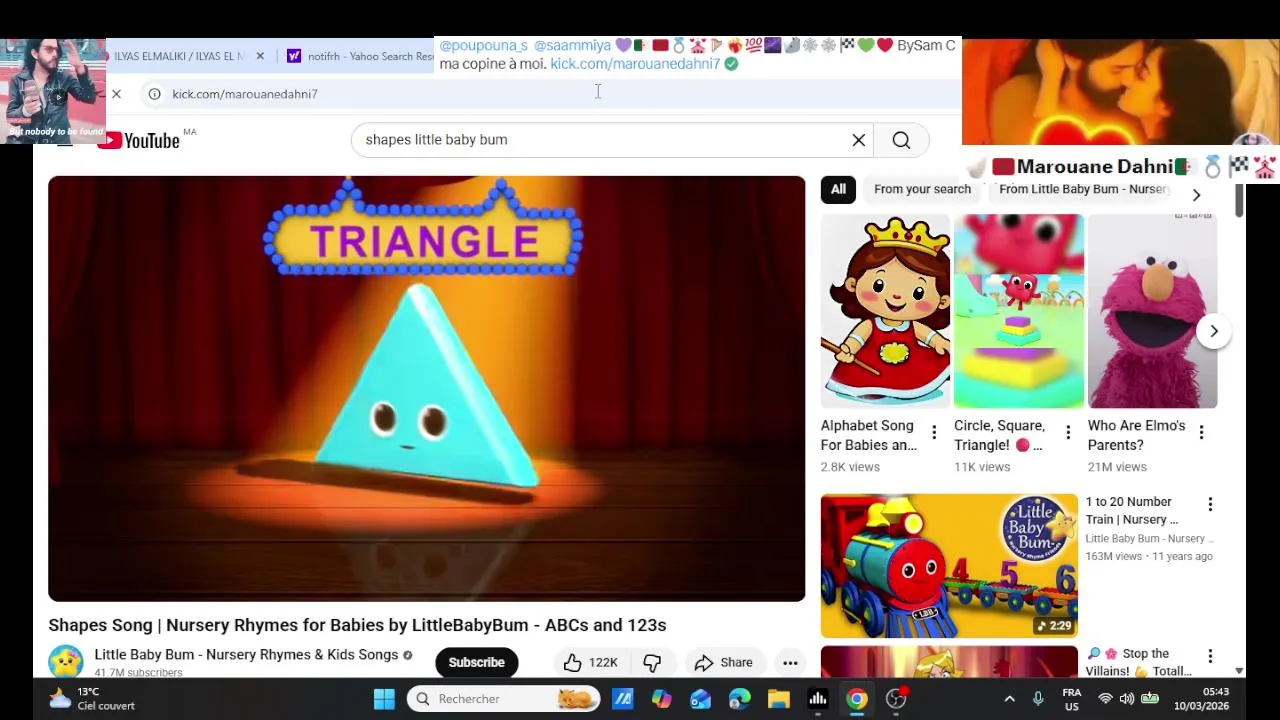Open the volume speaker tray icon
The width and height of the screenshot is (1280, 720).
[x=1127, y=699]
